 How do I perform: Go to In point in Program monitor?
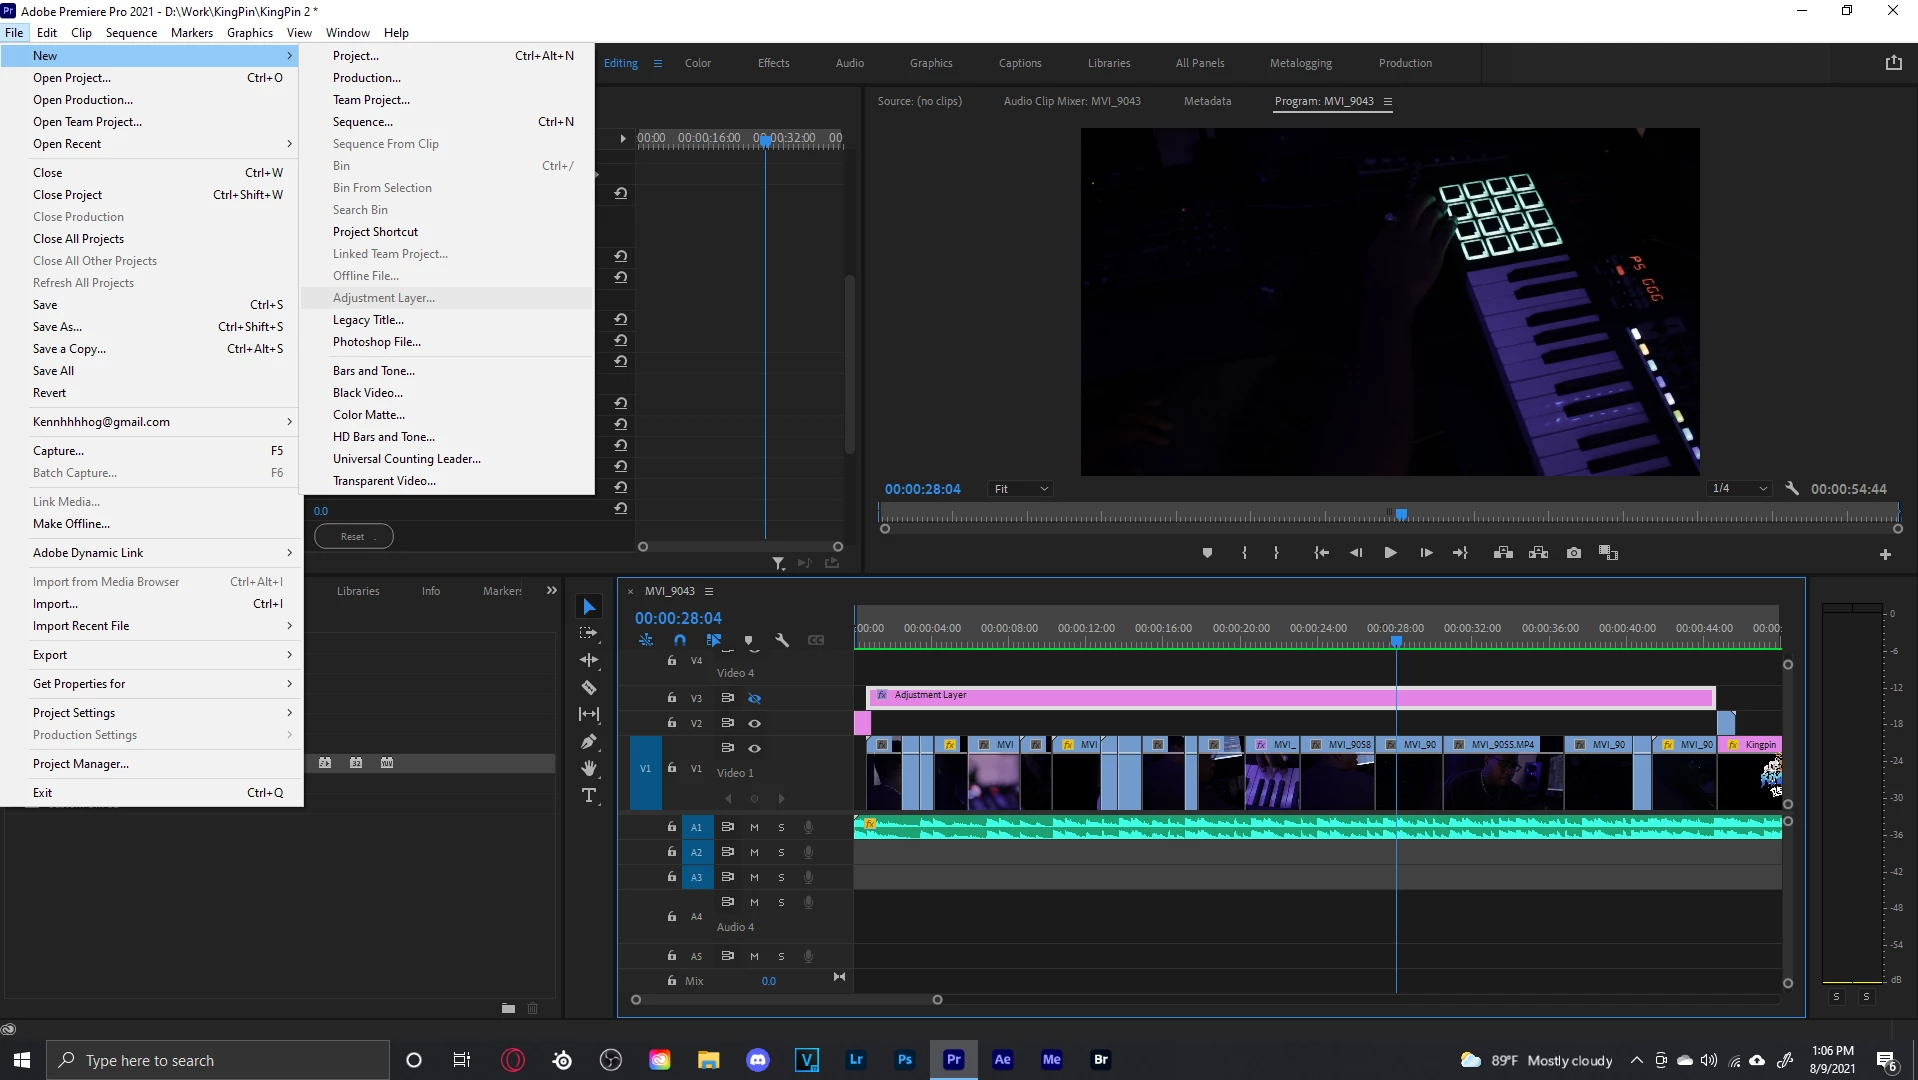point(1321,553)
